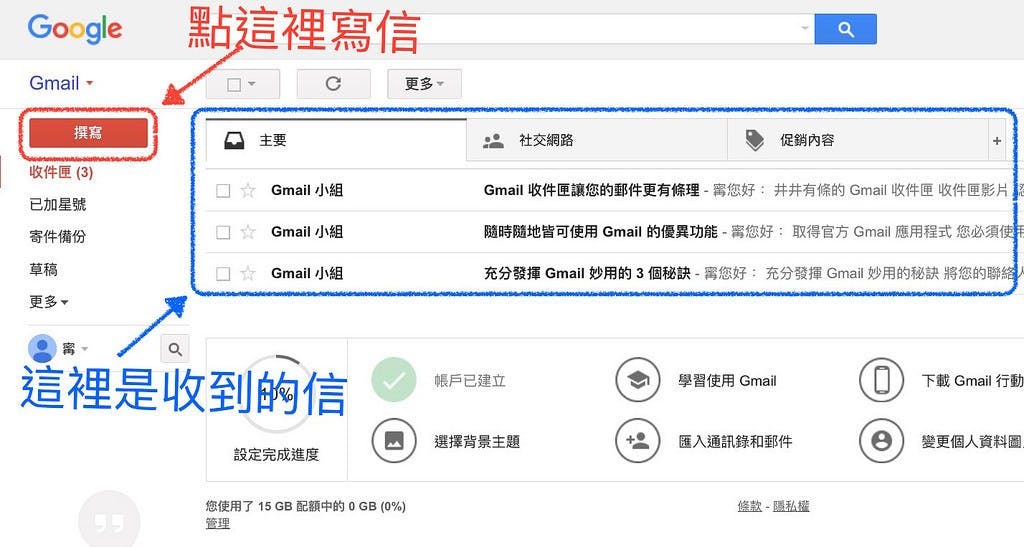Open 匯入通訊錄和郵件 option
The height and width of the screenshot is (547, 1024).
735,442
